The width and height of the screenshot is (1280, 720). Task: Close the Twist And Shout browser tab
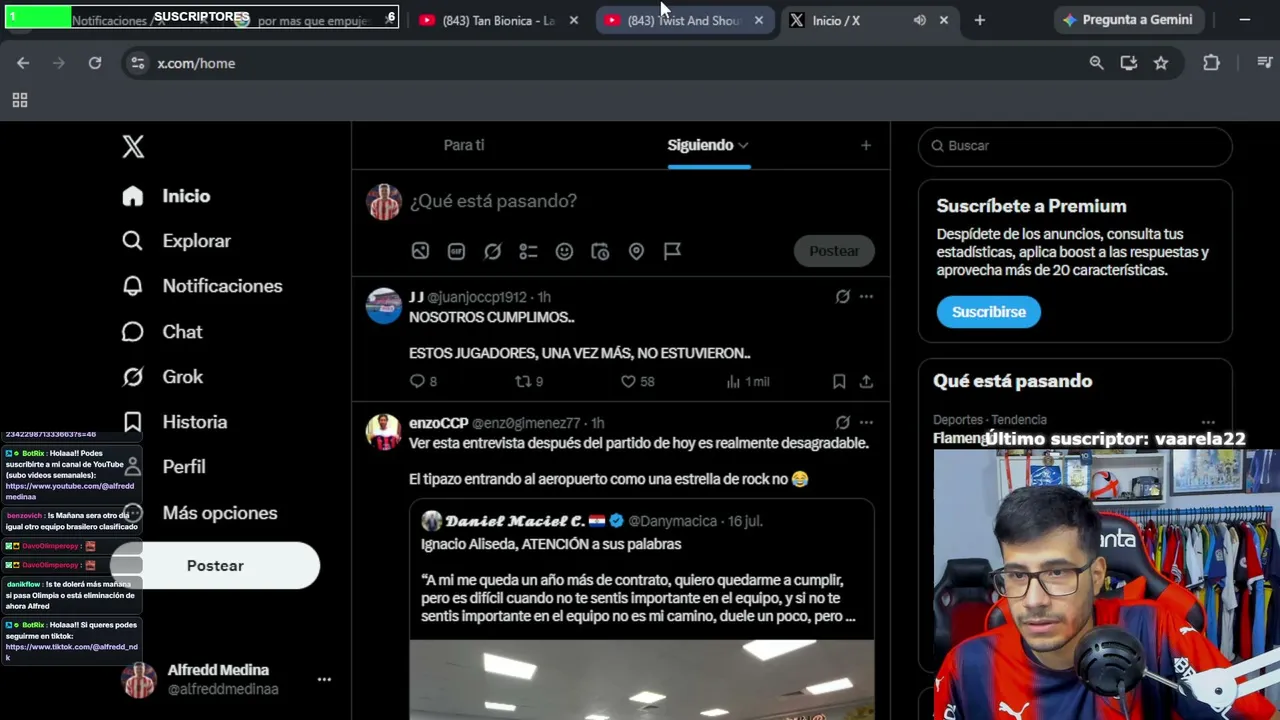(758, 20)
